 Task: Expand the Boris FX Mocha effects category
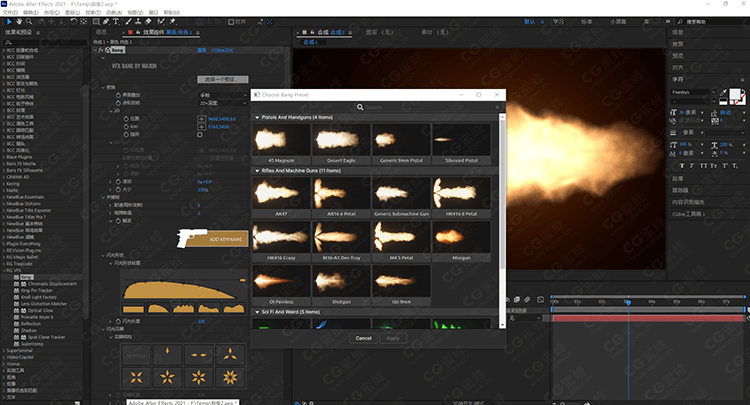[x=4, y=164]
